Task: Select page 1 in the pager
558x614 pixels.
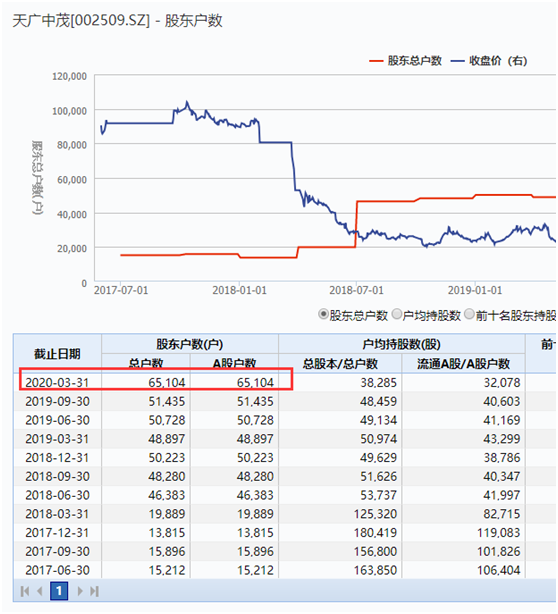Action: click(x=59, y=591)
